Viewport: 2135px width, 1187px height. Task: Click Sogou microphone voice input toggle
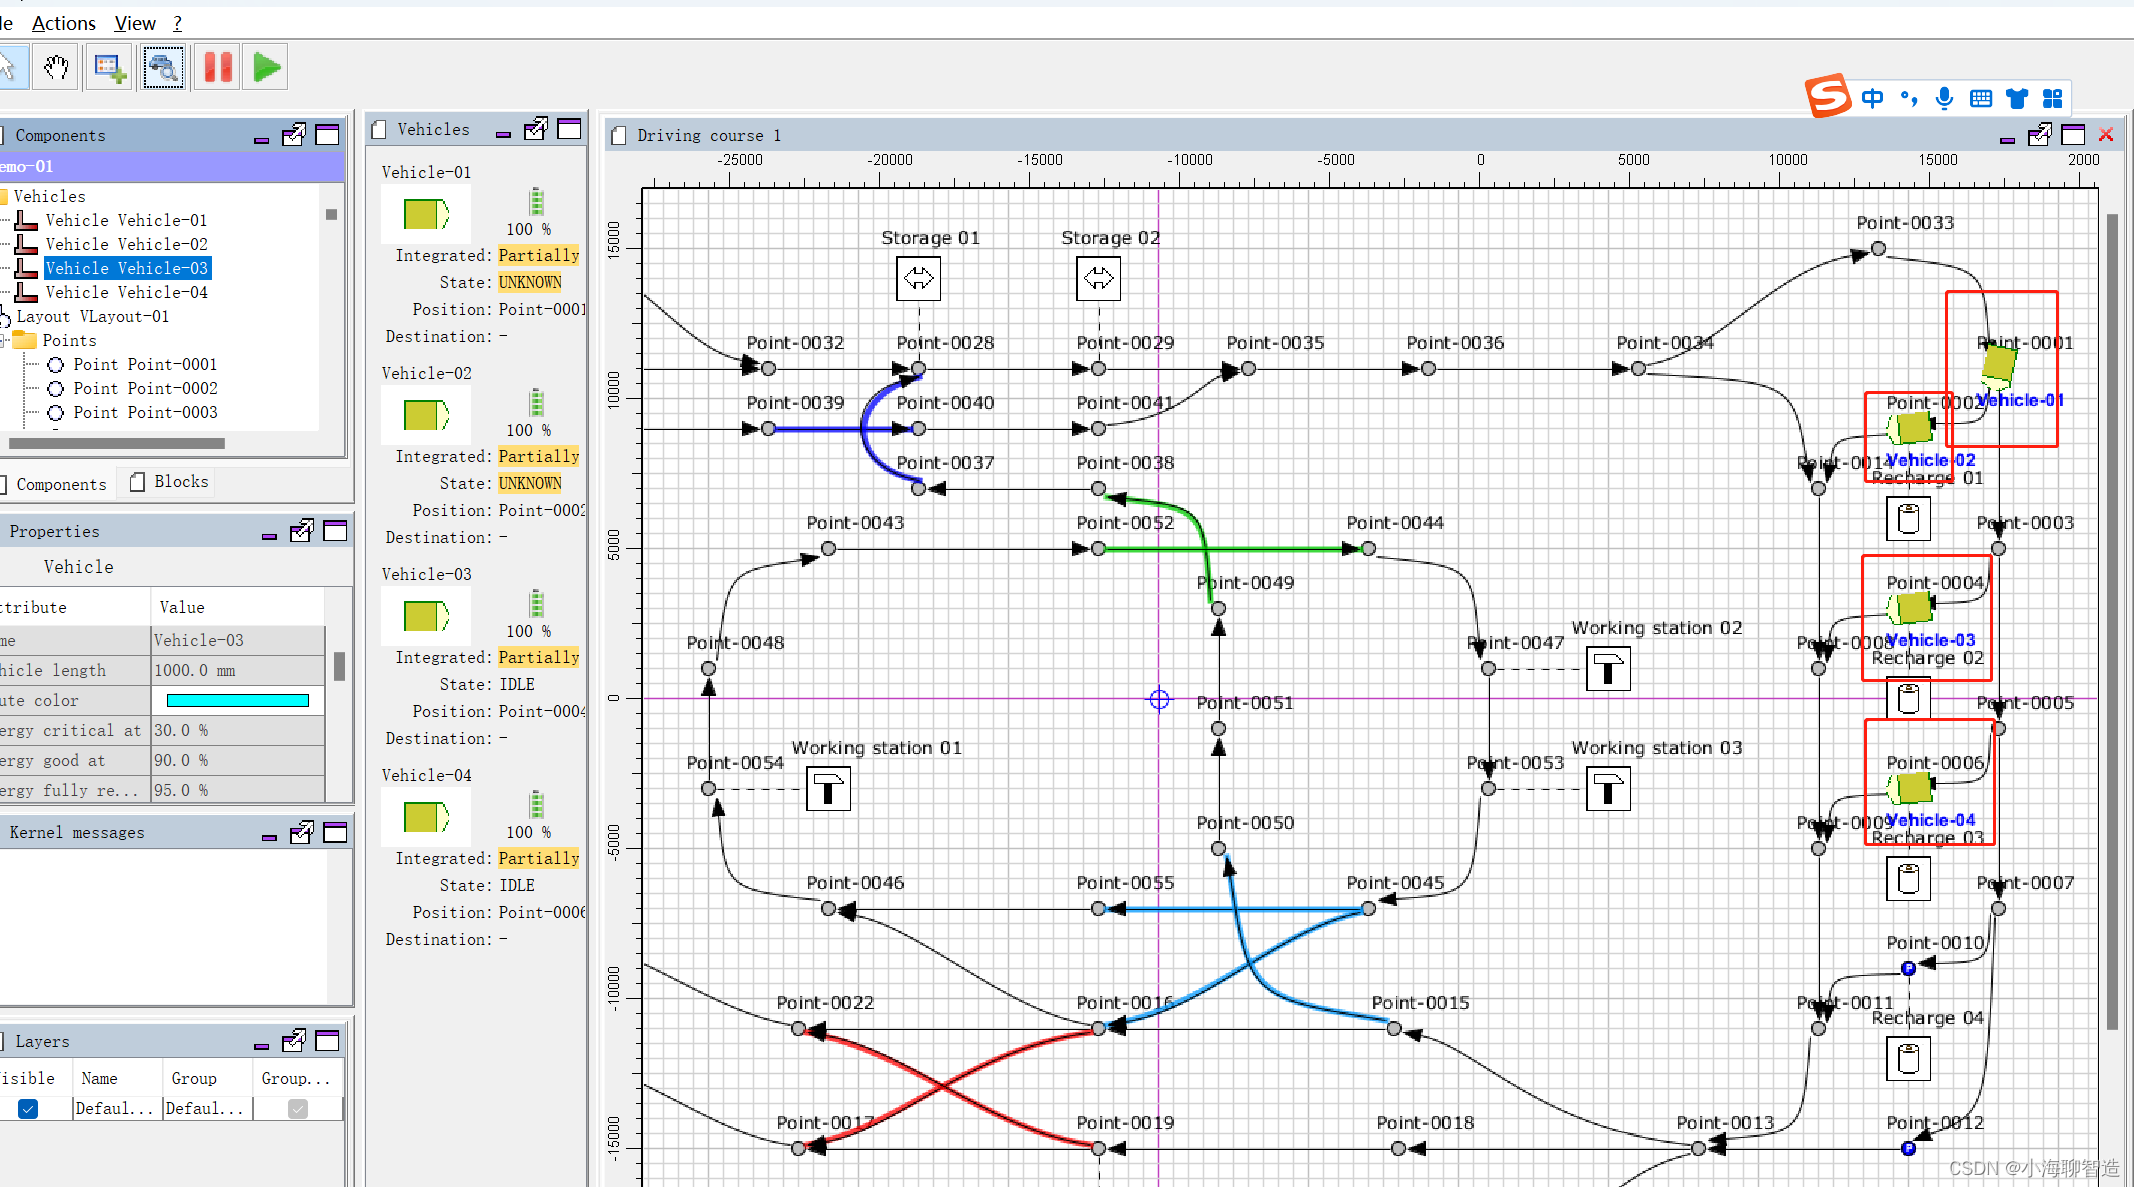[1944, 98]
